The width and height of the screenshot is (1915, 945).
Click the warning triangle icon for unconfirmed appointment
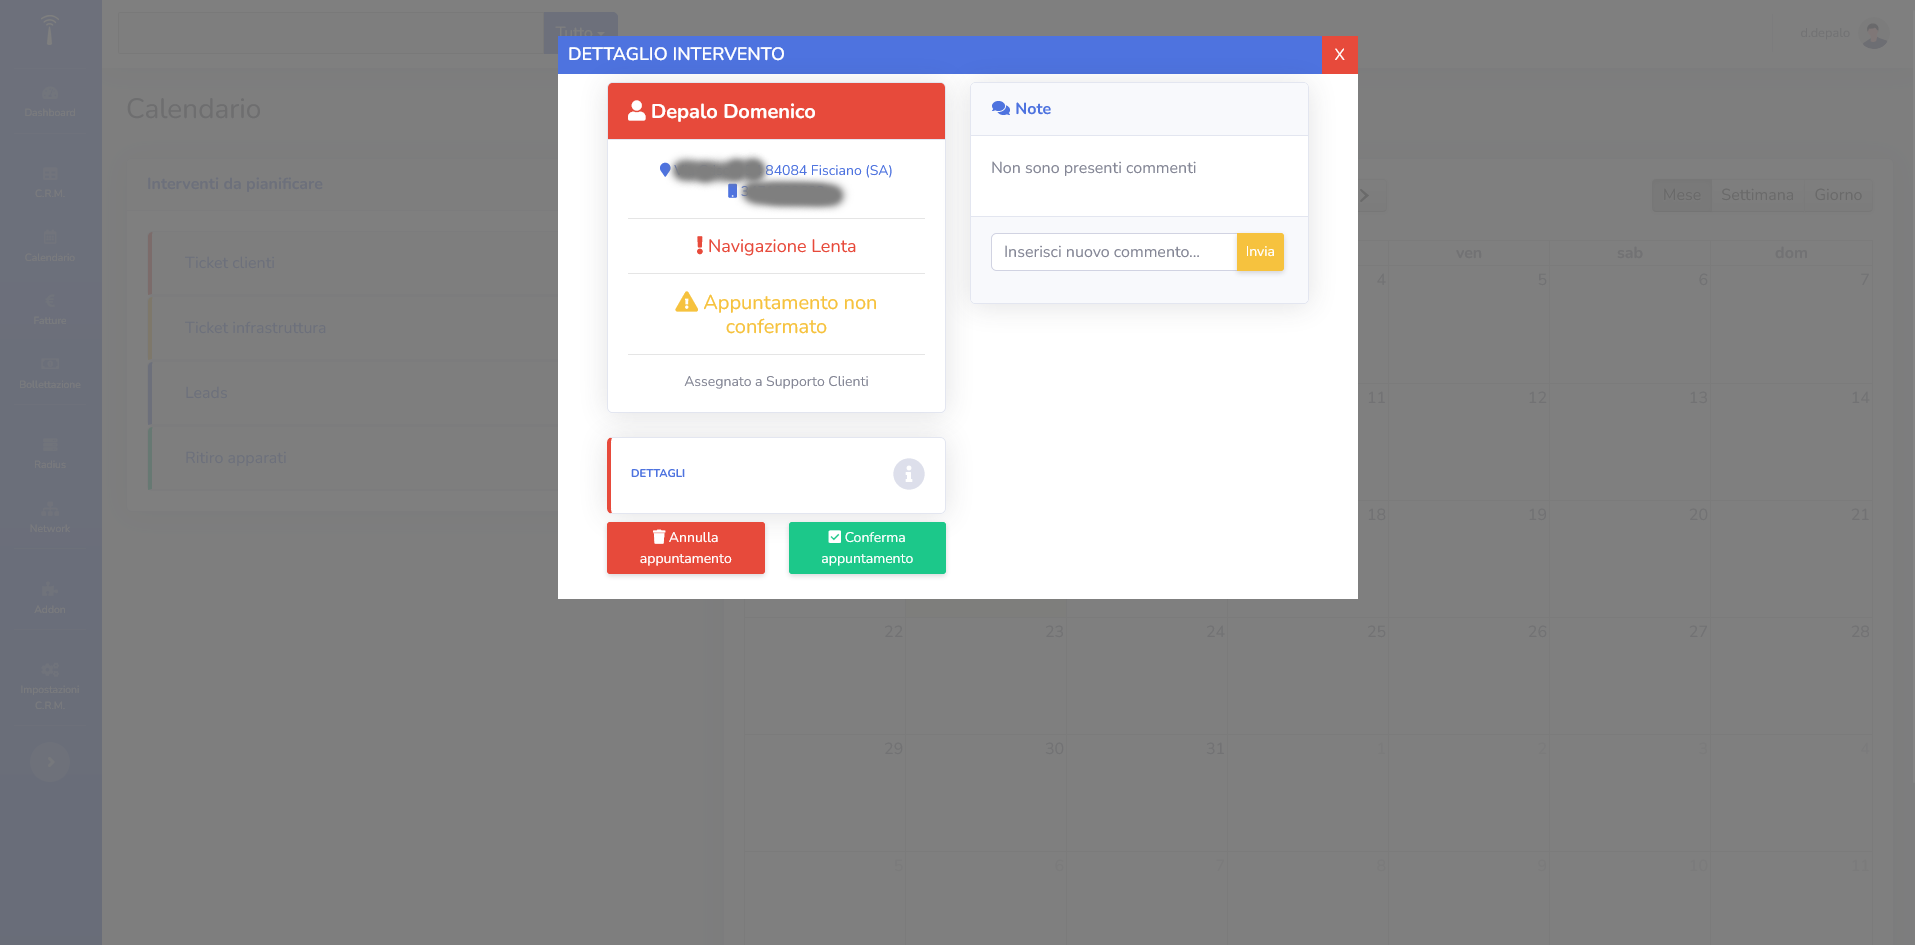(x=686, y=302)
